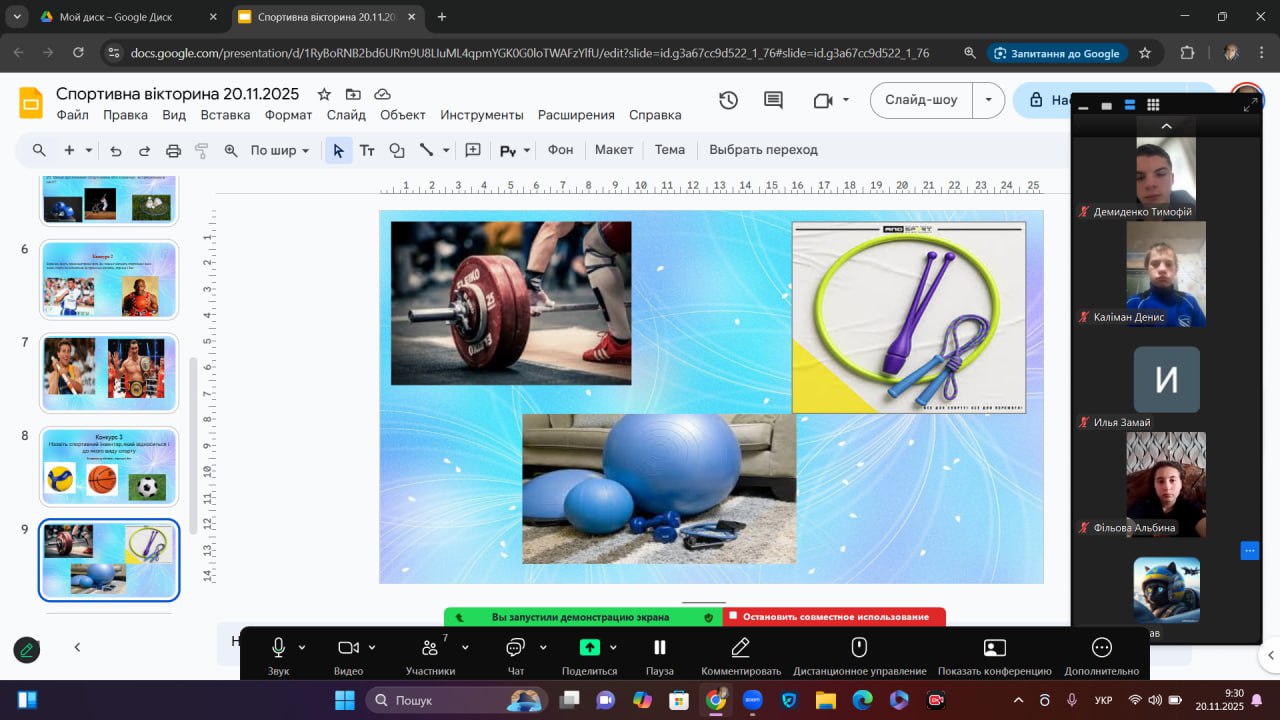
Task: Open the comments panel icon
Action: 773,100
